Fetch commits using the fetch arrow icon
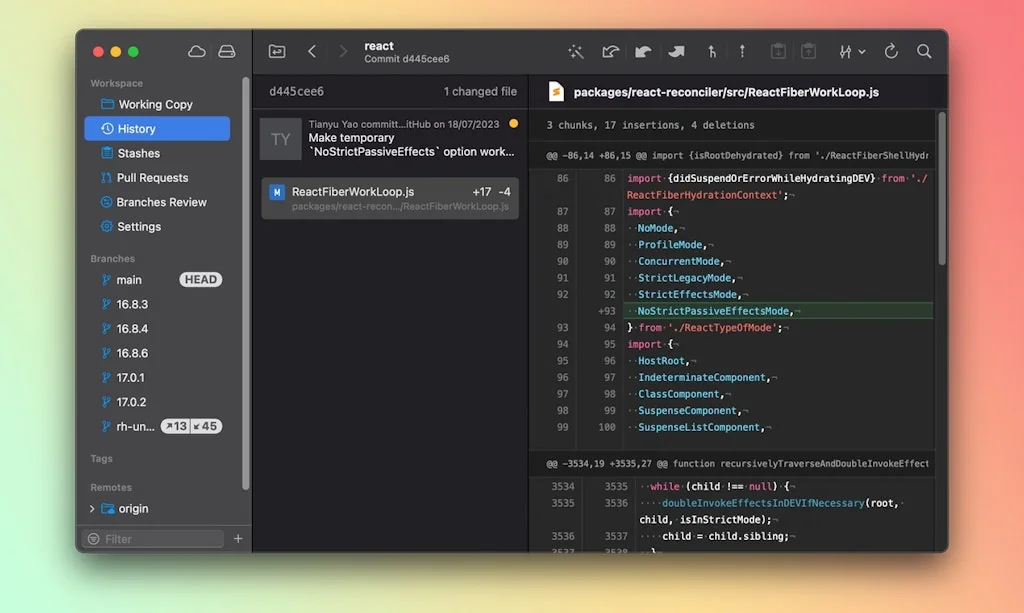 point(611,51)
